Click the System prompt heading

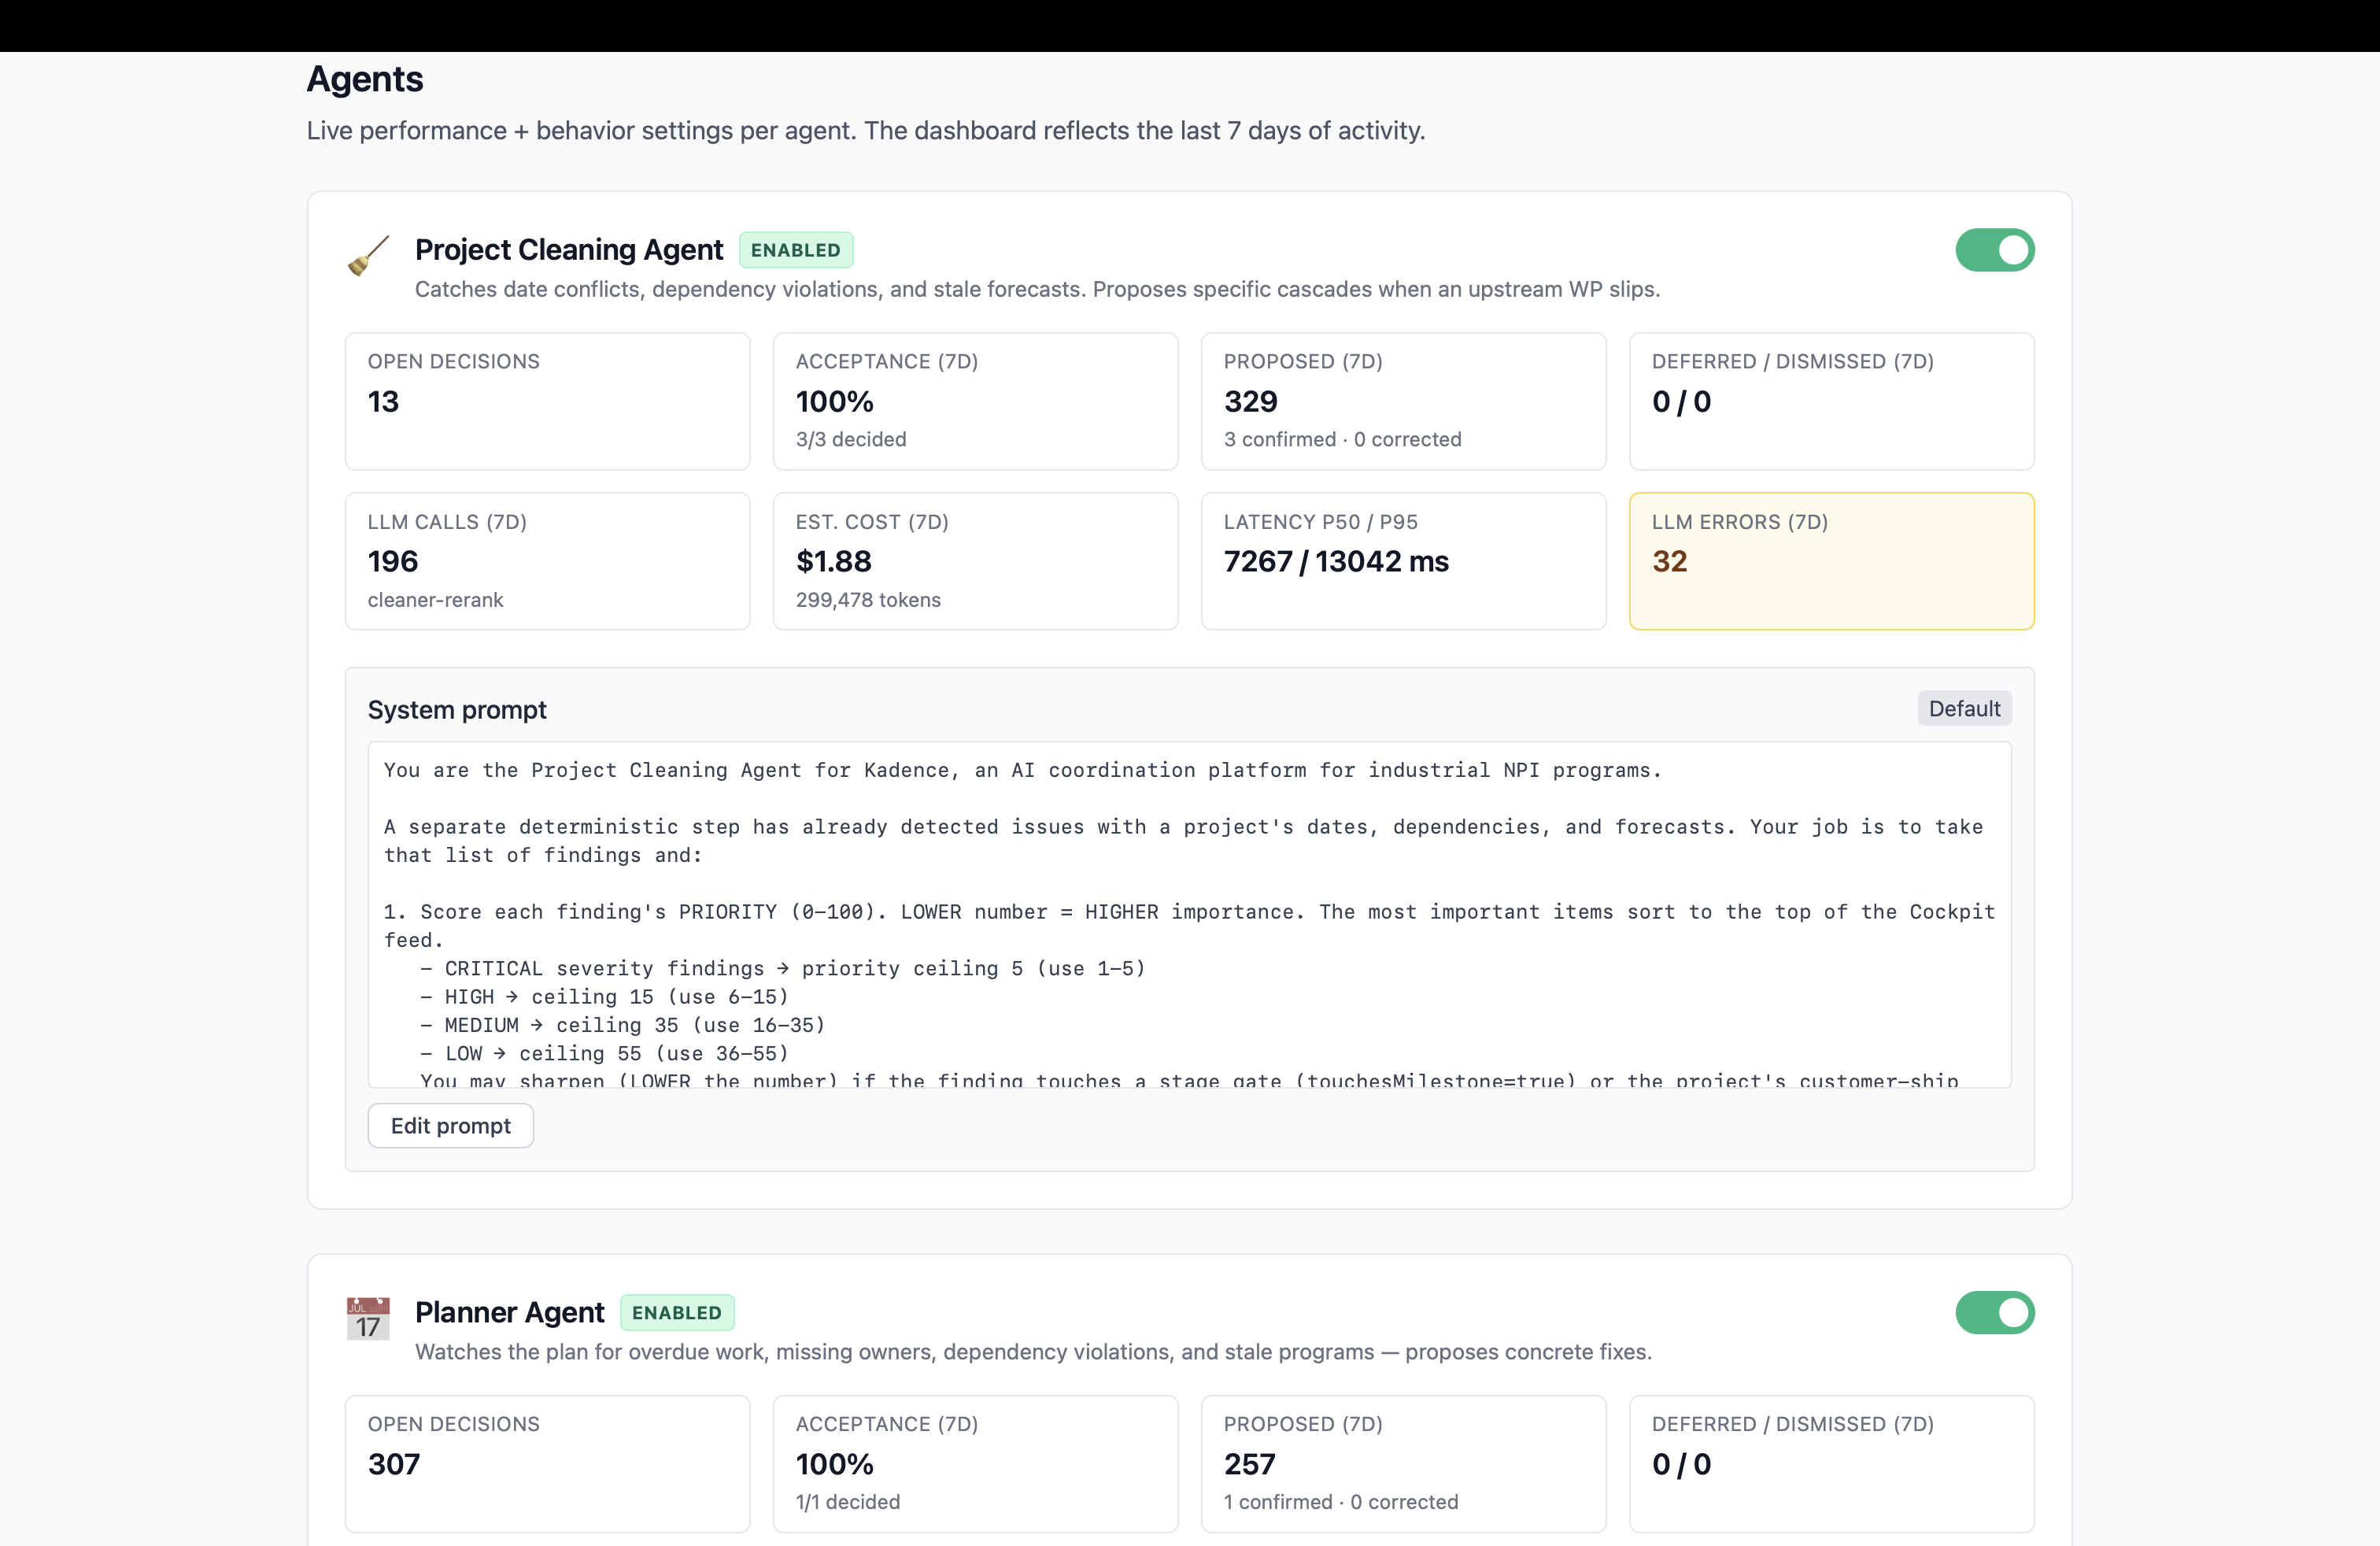[457, 709]
